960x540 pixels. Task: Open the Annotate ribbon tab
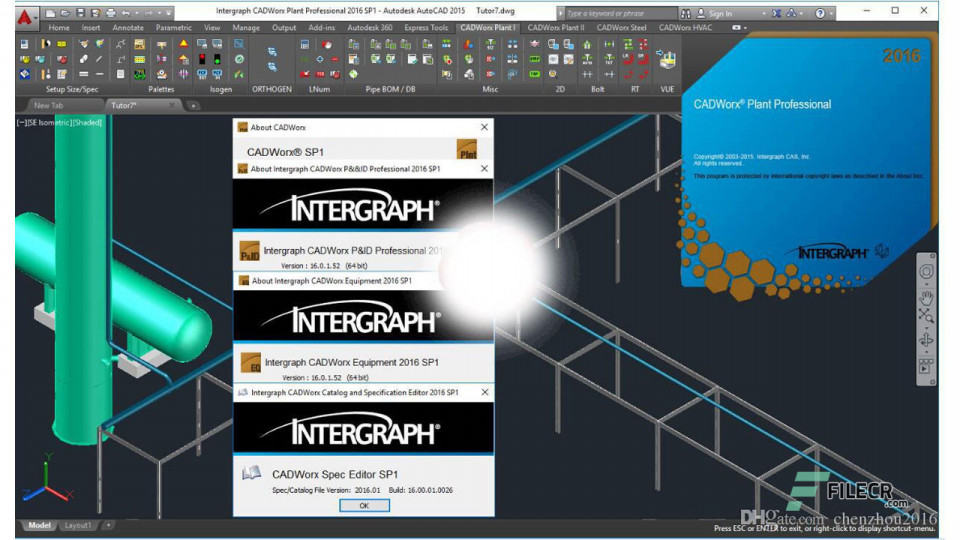(x=128, y=28)
